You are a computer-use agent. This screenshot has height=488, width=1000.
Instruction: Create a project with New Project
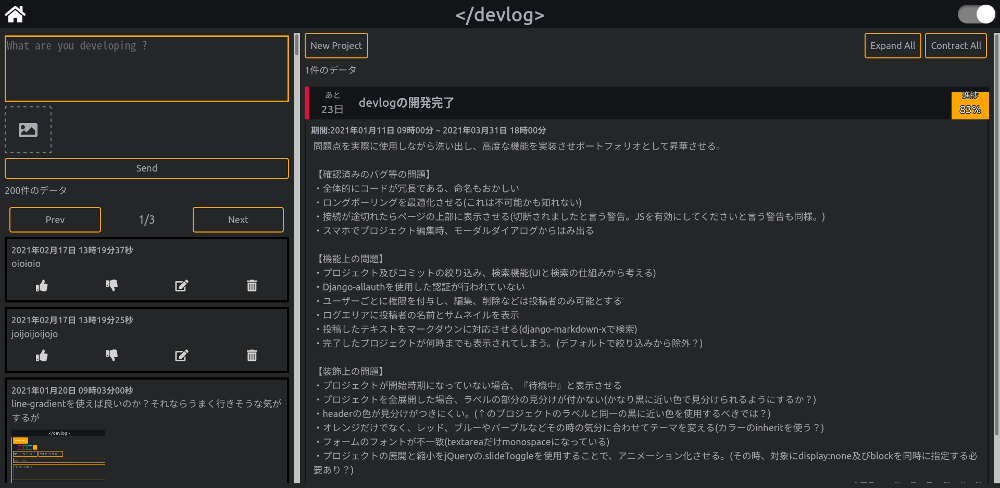336,46
